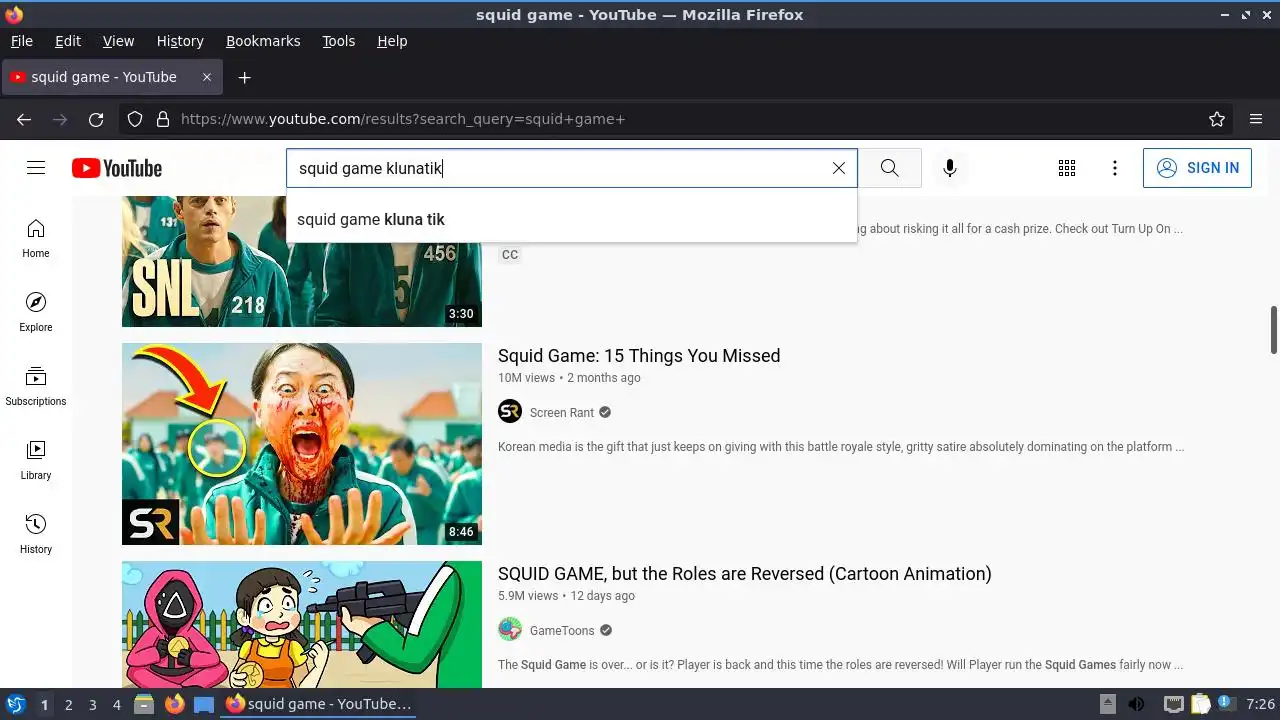Screen dimensions: 1280x720
Task: Click the "8:46" duration badge
Action: tap(461, 532)
